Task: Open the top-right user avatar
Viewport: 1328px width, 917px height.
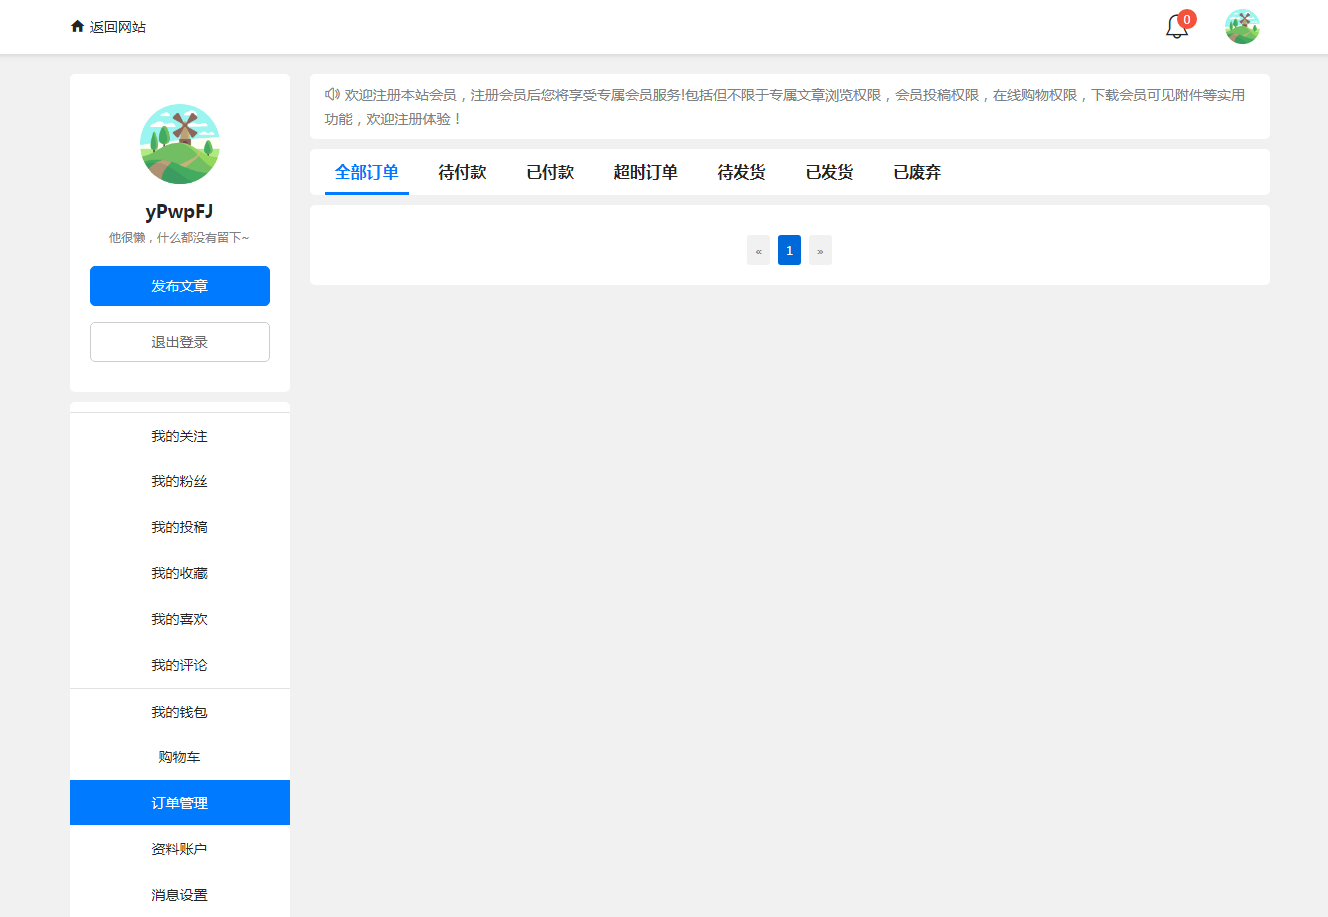Action: [x=1242, y=27]
